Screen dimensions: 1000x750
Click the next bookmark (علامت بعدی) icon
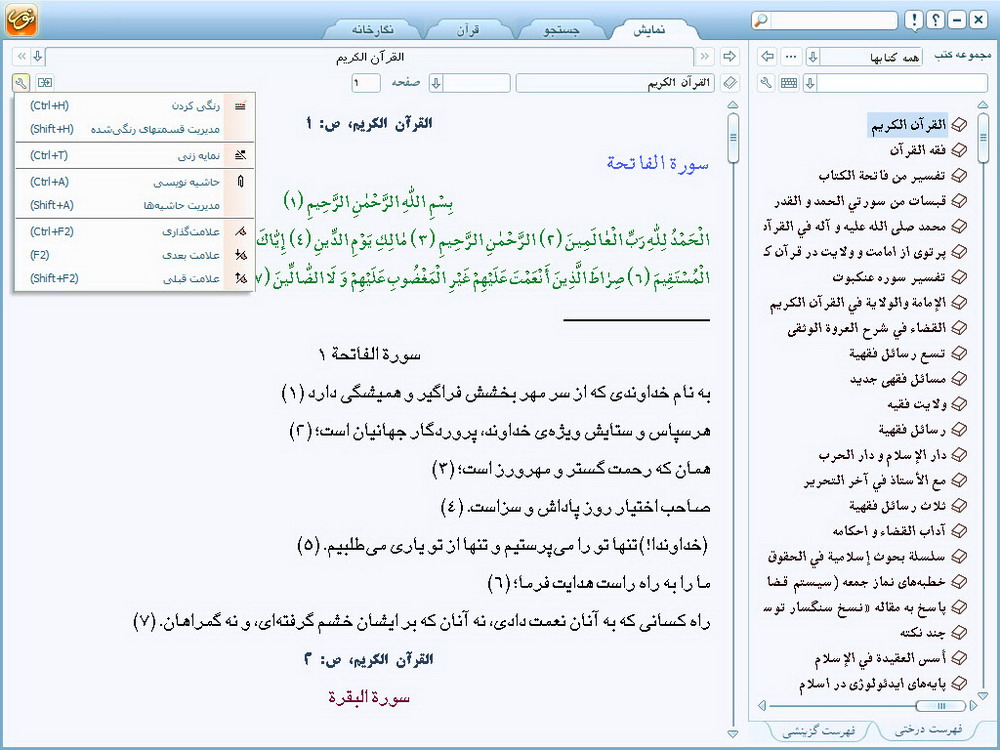coord(239,255)
